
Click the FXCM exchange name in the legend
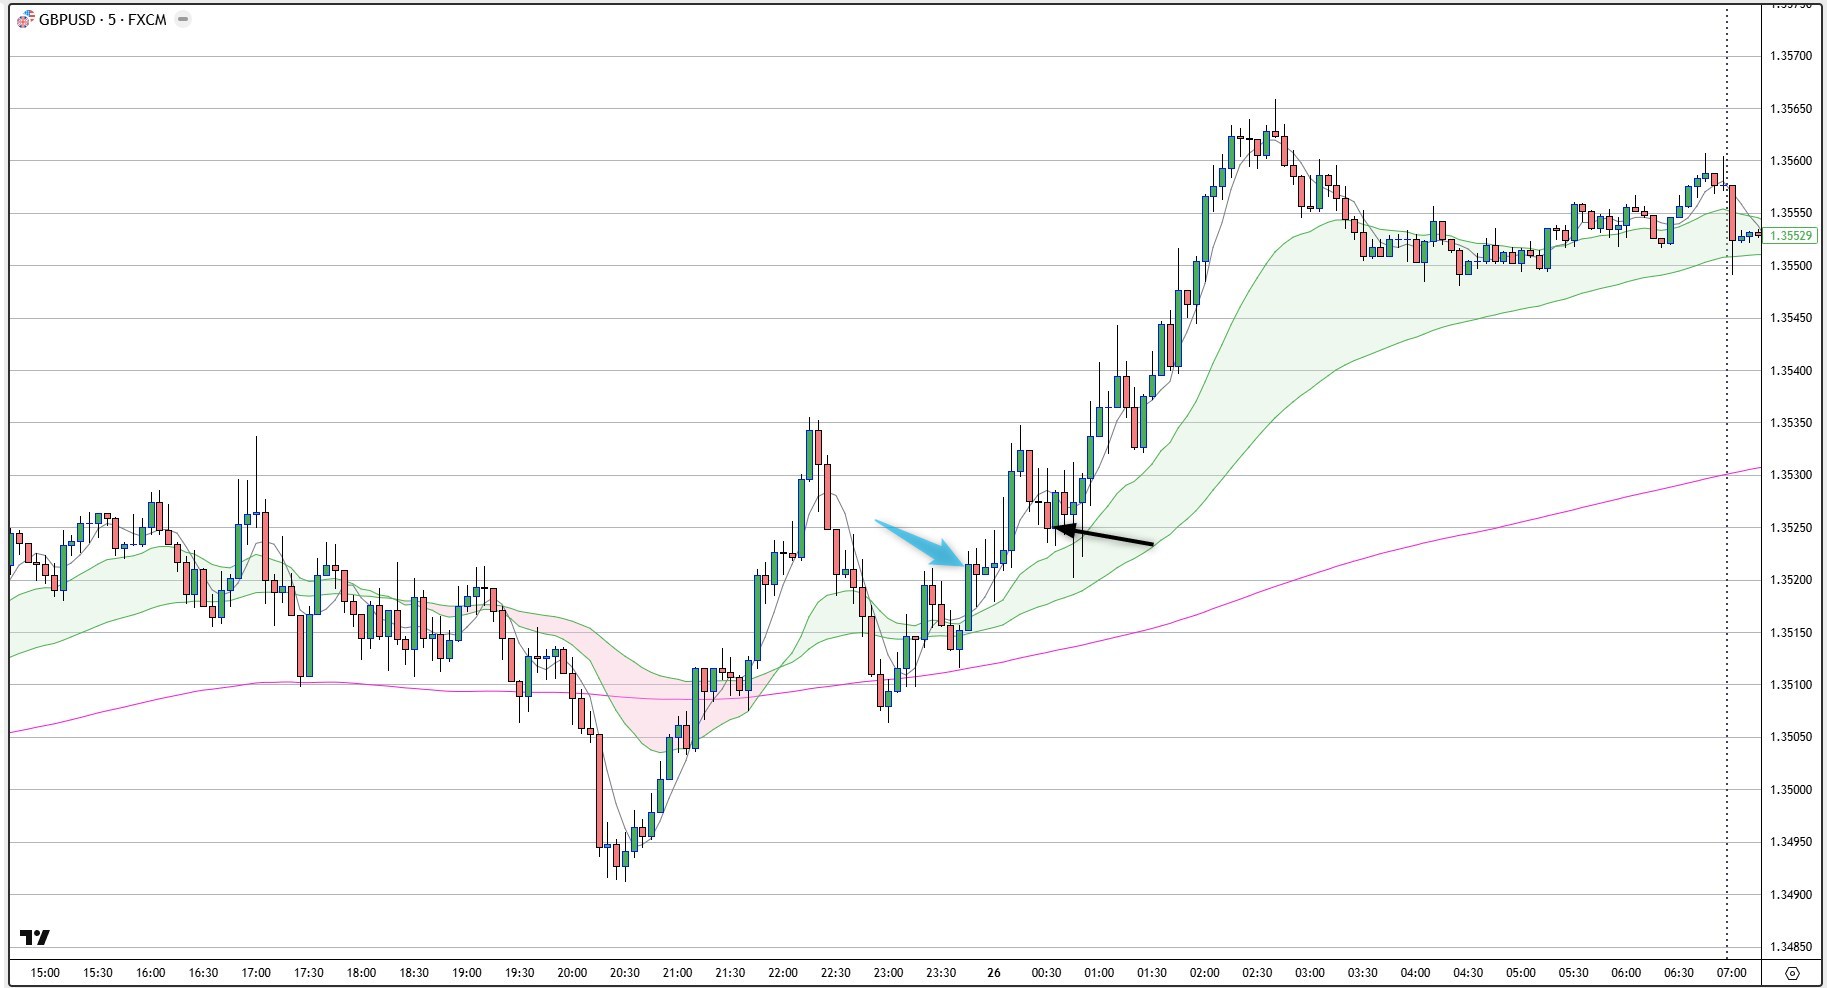pos(146,17)
